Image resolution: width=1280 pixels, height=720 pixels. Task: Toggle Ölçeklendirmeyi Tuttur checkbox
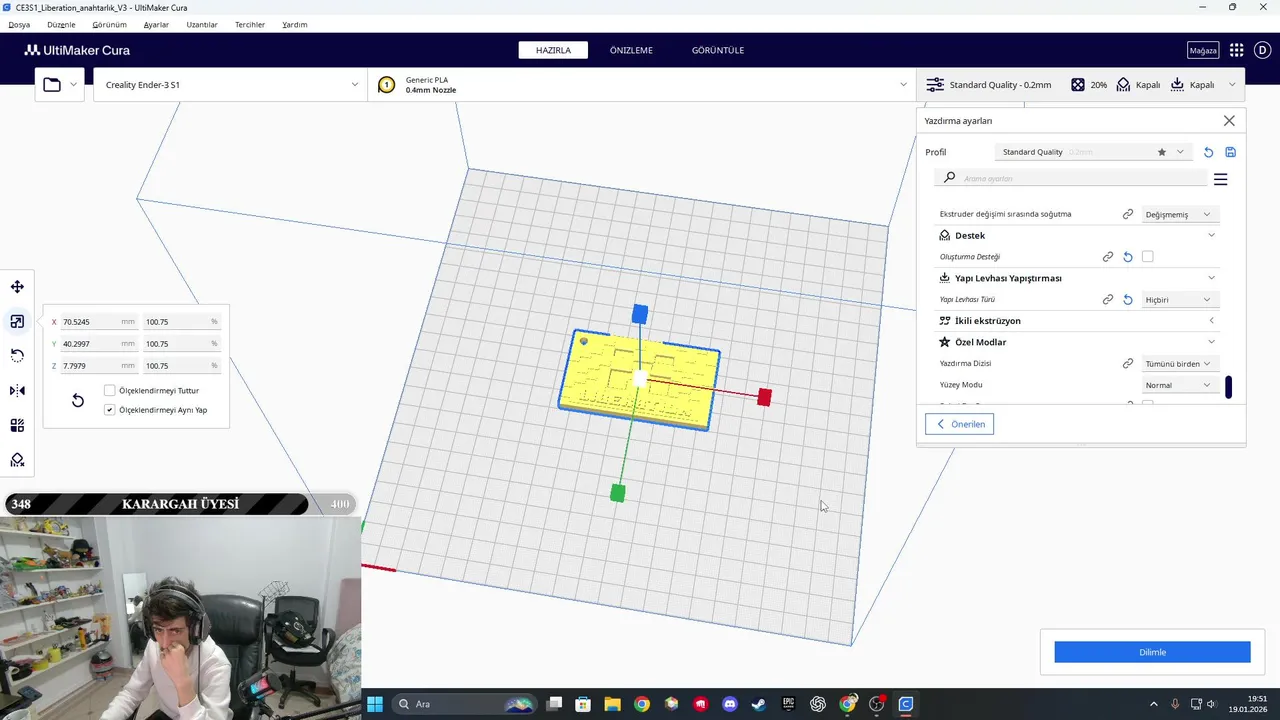click(x=110, y=391)
